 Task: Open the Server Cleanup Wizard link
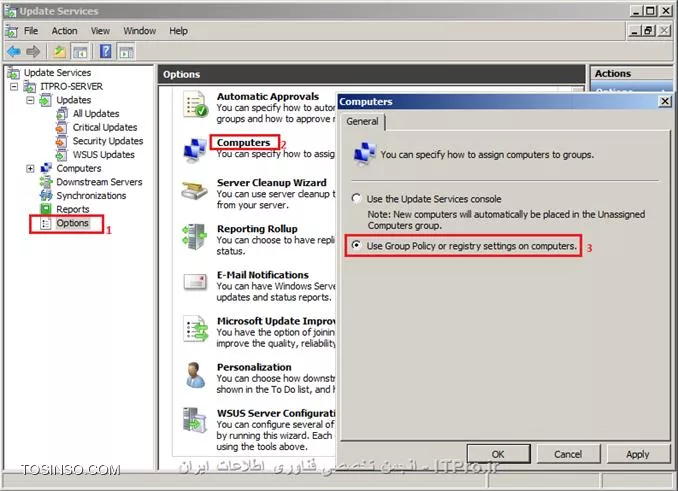pos(272,182)
